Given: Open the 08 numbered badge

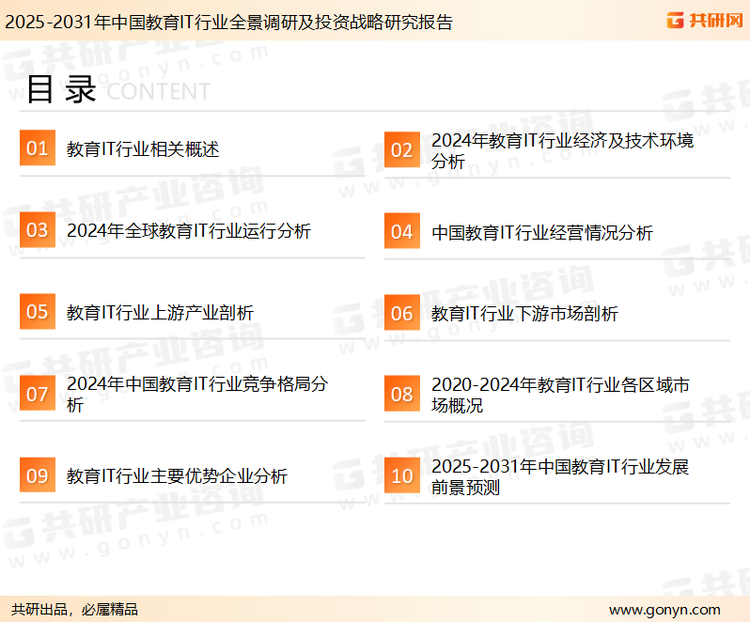Looking at the screenshot, I should (x=402, y=394).
